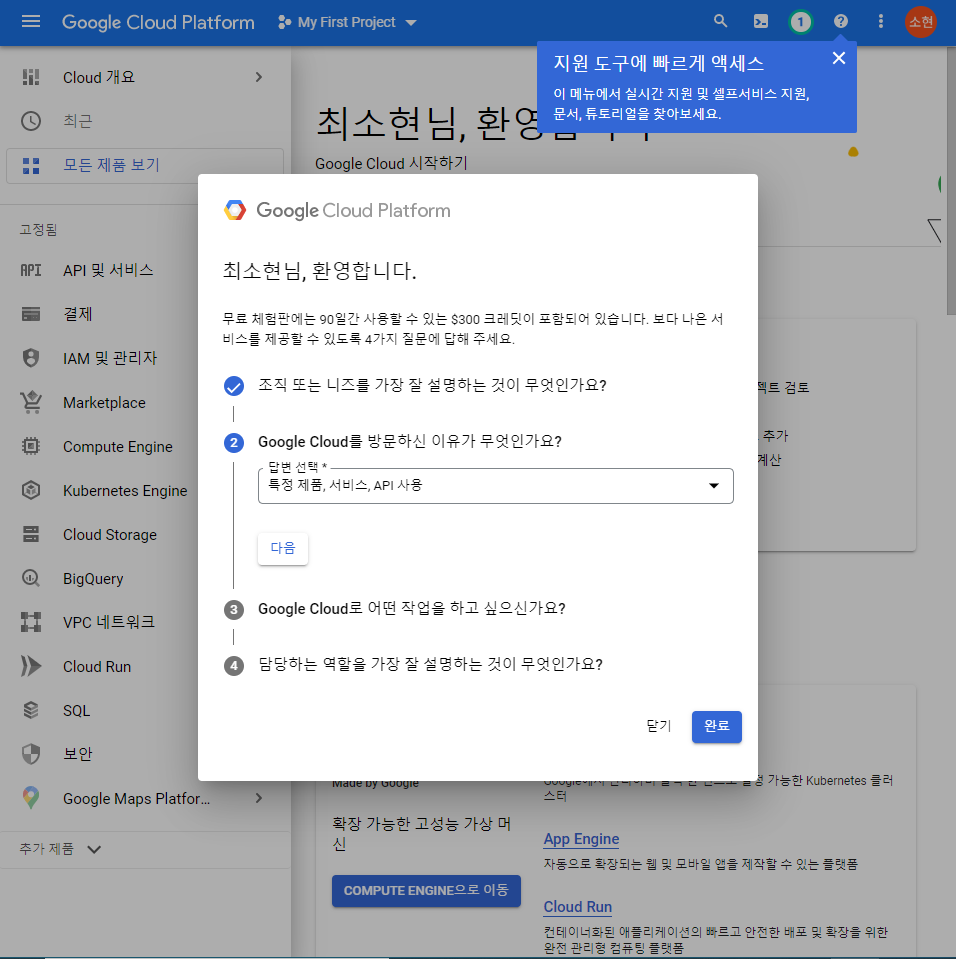Activate Cloud Shell terminal icon
The image size is (956, 959).
(x=760, y=22)
